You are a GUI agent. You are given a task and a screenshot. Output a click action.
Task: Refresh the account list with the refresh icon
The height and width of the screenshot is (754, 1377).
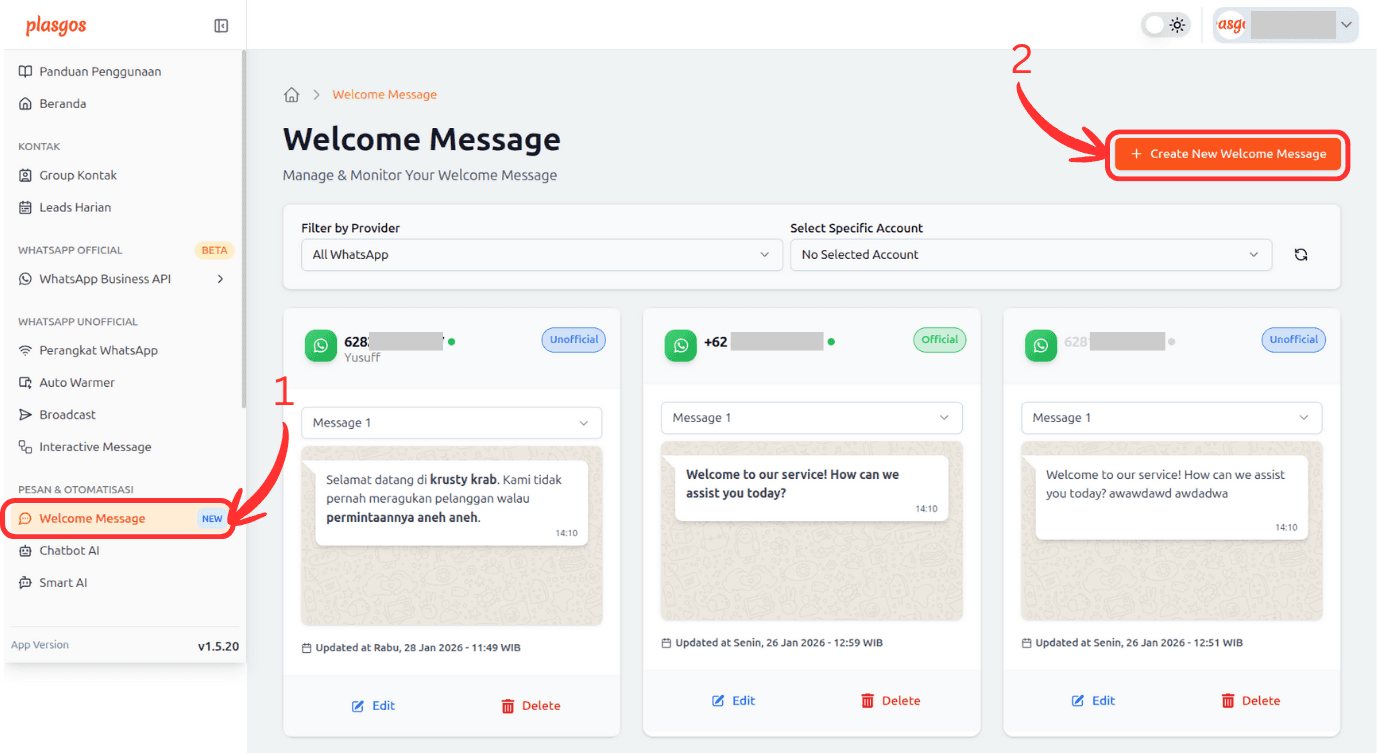(1301, 255)
